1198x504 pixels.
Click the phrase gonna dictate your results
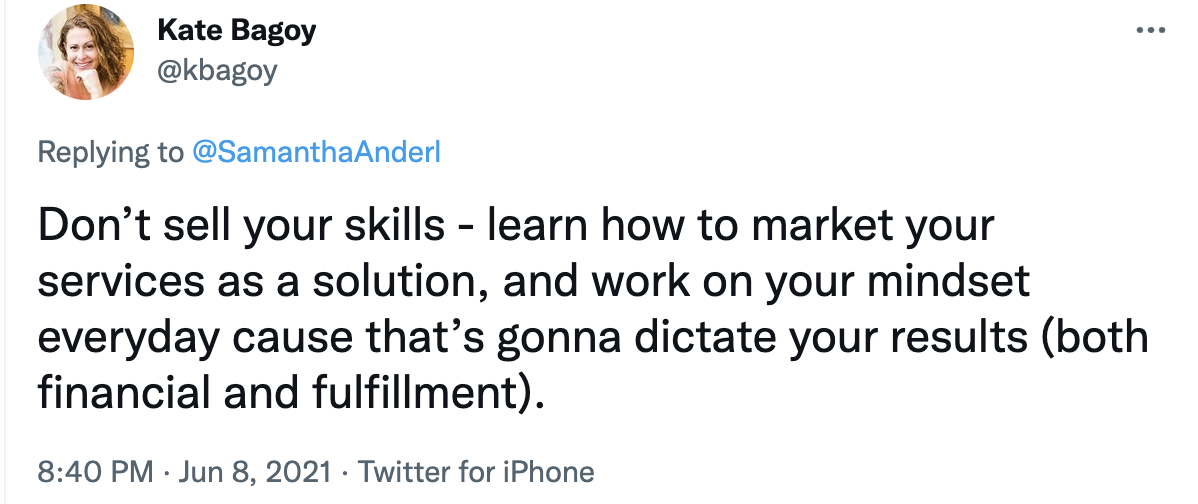[x=763, y=339]
